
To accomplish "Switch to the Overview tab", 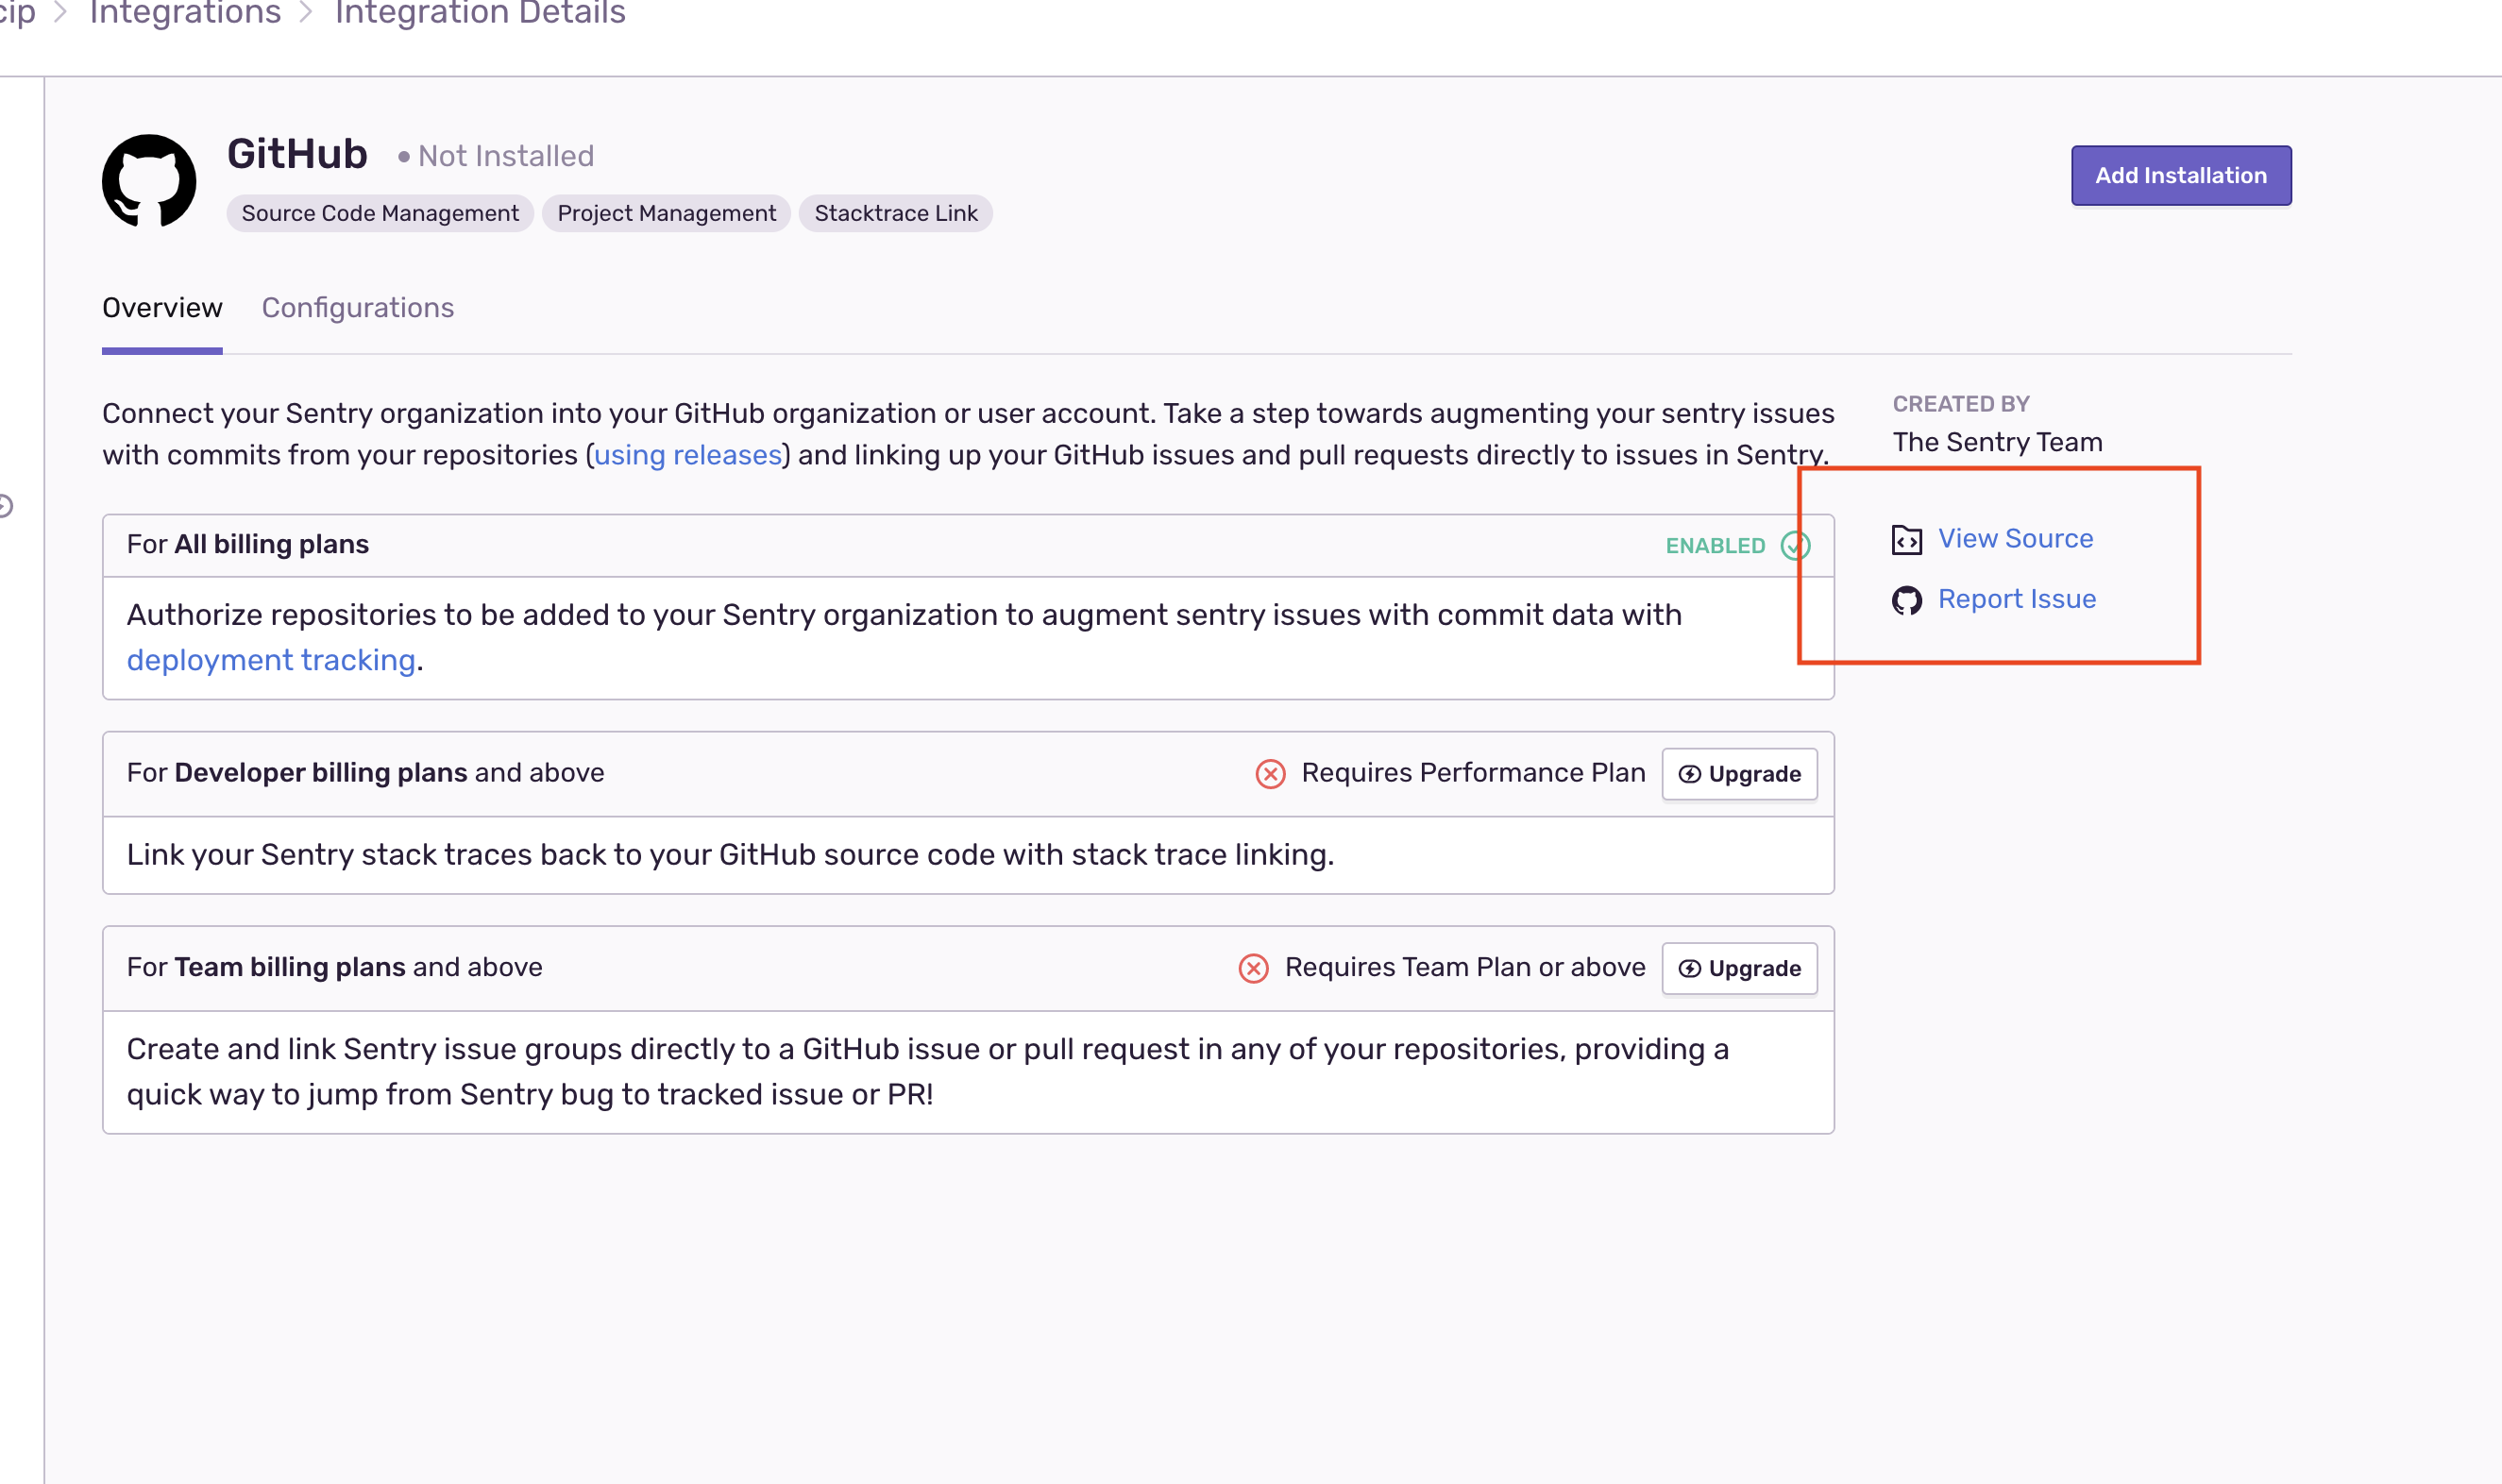I will coord(162,308).
